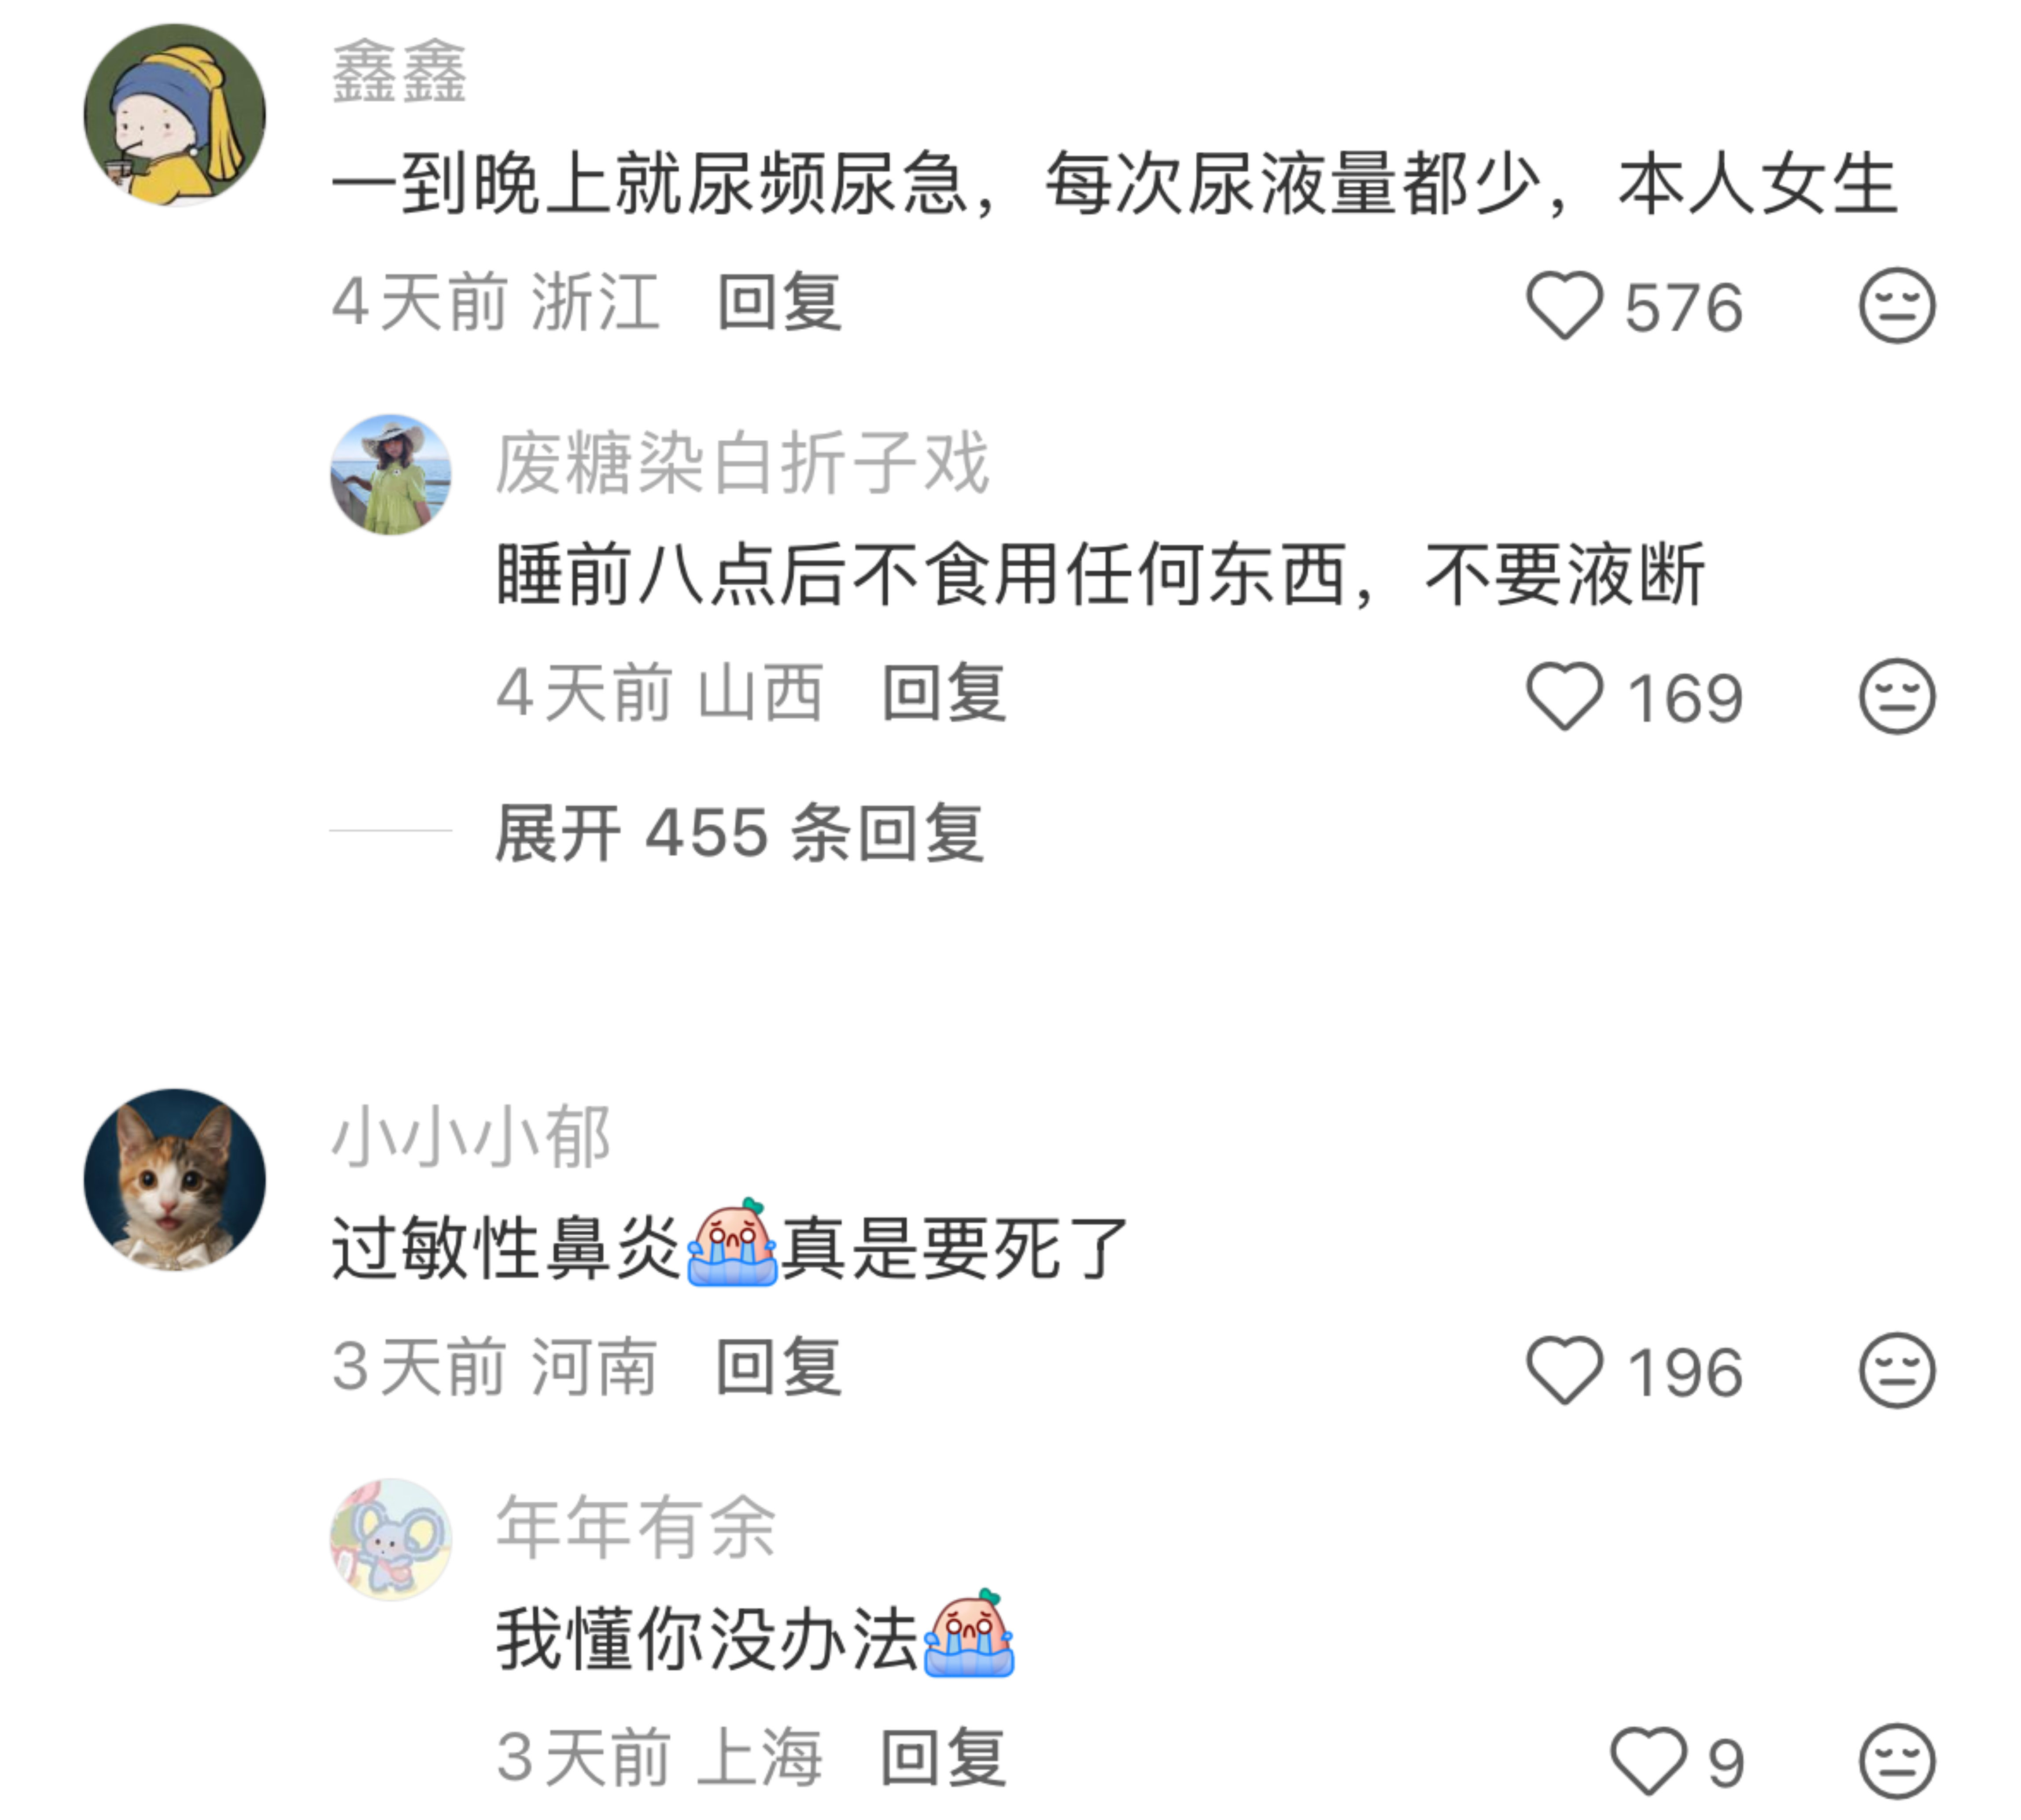Reply to 年年有余 from 上海
This screenshot has height=1820, width=2021.
click(x=943, y=1757)
